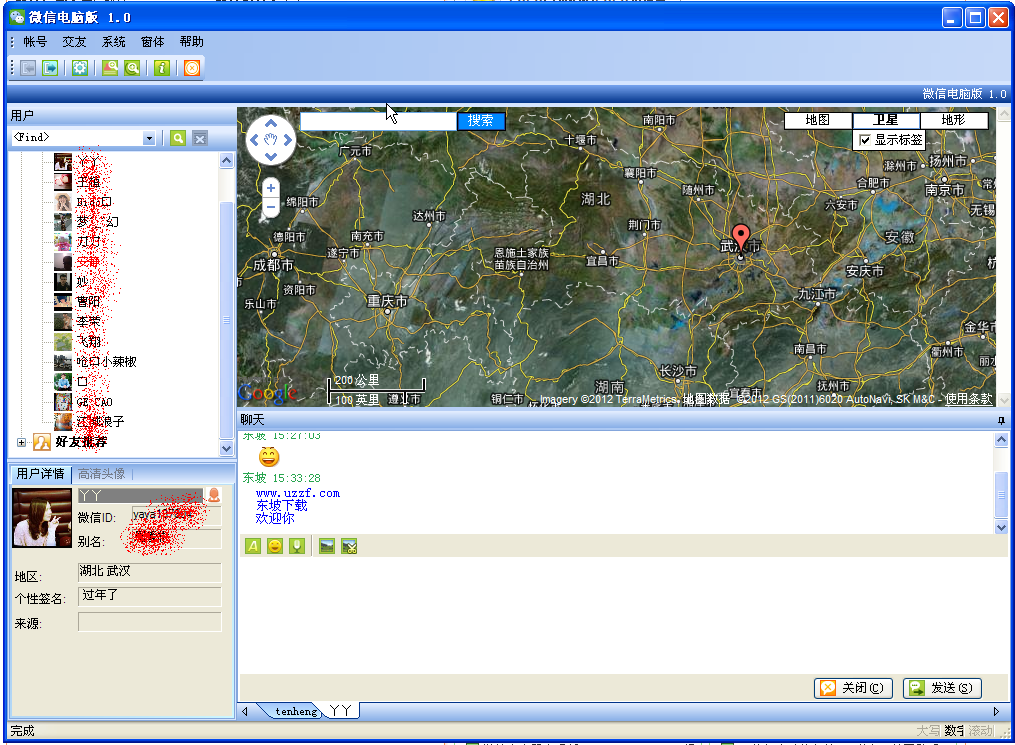1015x745 pixels.
Task: Click the find-people magnifier toolbar icon
Action: (110, 68)
